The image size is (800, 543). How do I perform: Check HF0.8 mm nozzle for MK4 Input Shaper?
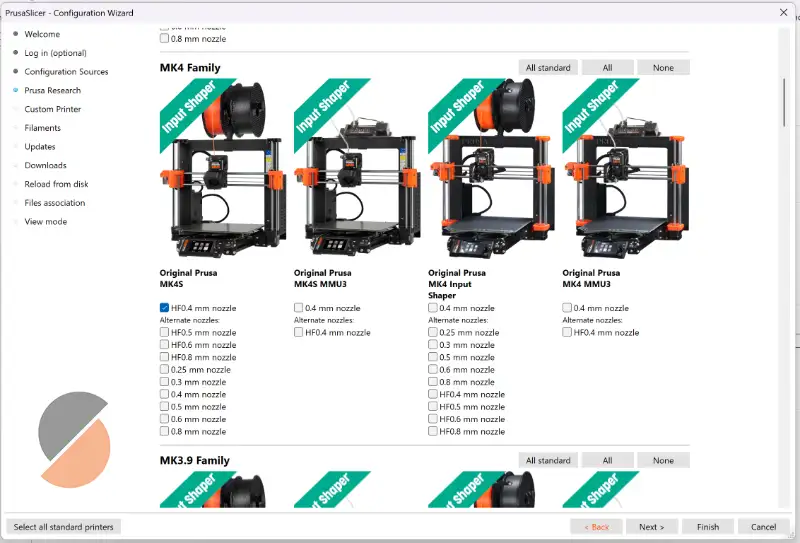point(433,431)
